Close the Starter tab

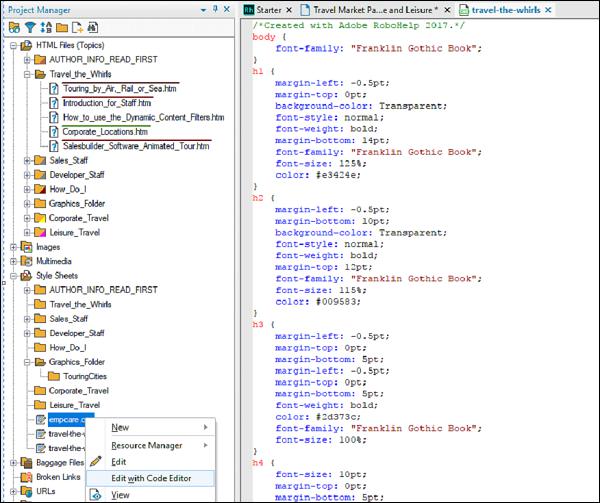[x=289, y=9]
